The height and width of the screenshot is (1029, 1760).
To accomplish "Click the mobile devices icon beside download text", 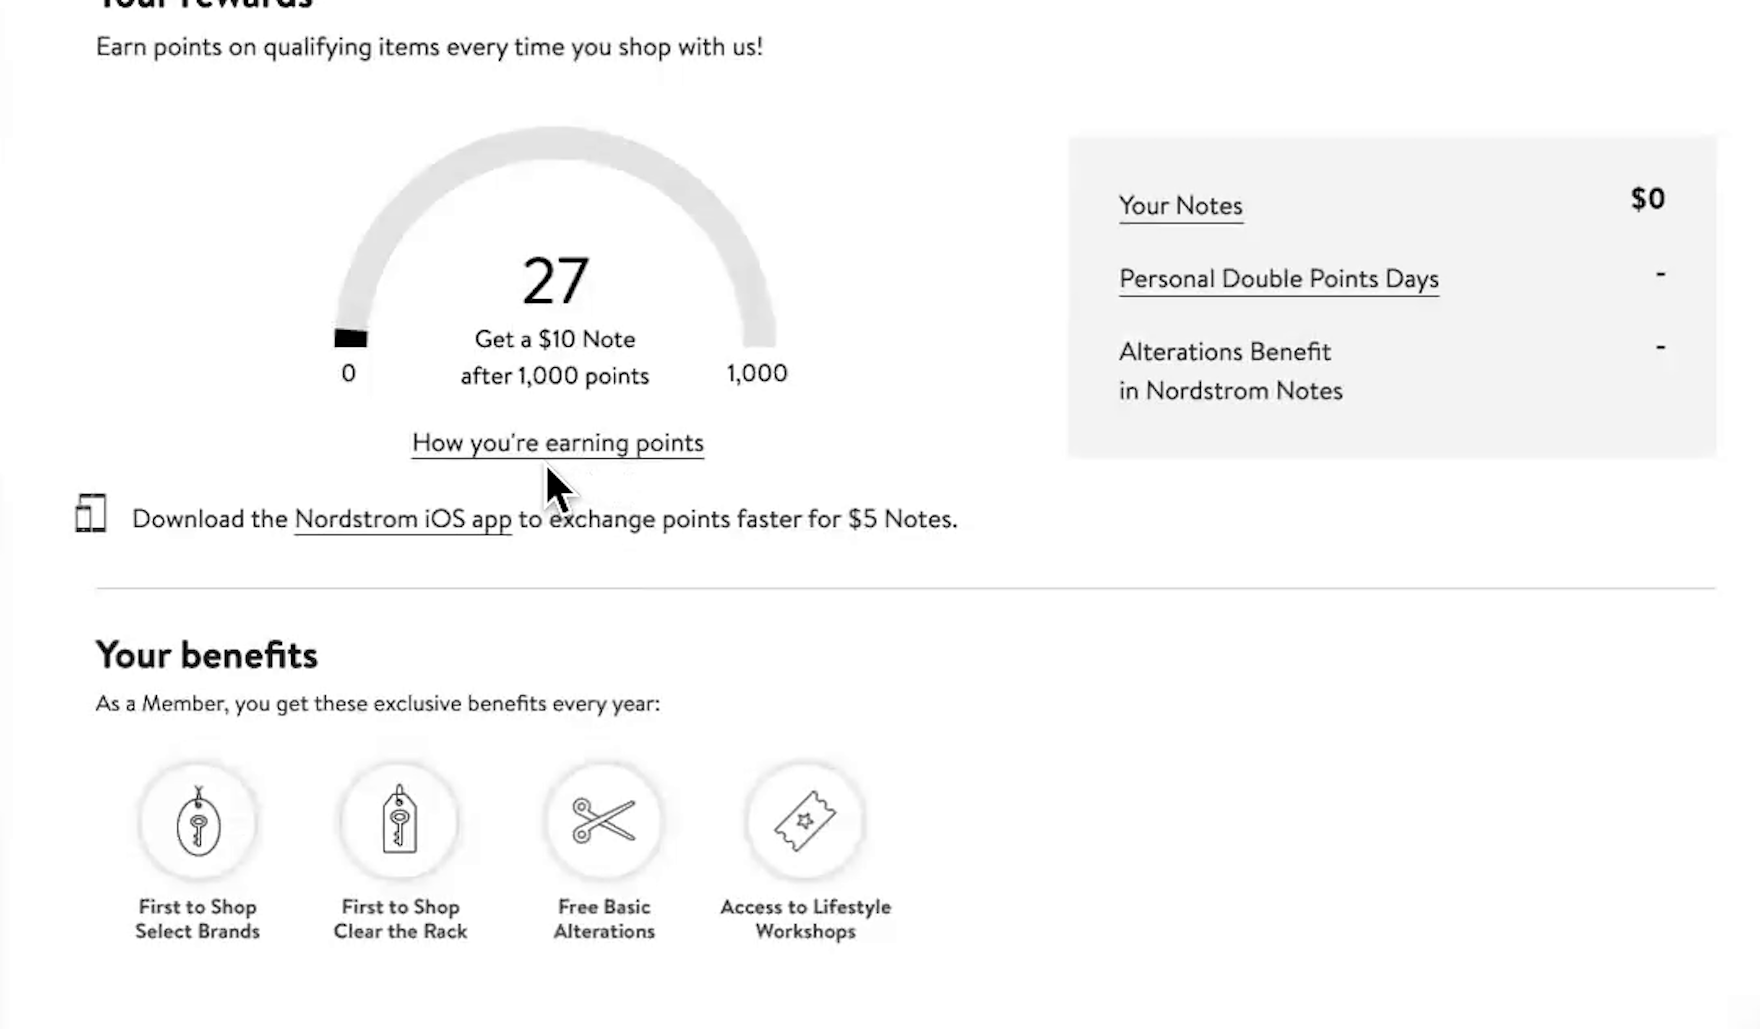I will point(90,514).
